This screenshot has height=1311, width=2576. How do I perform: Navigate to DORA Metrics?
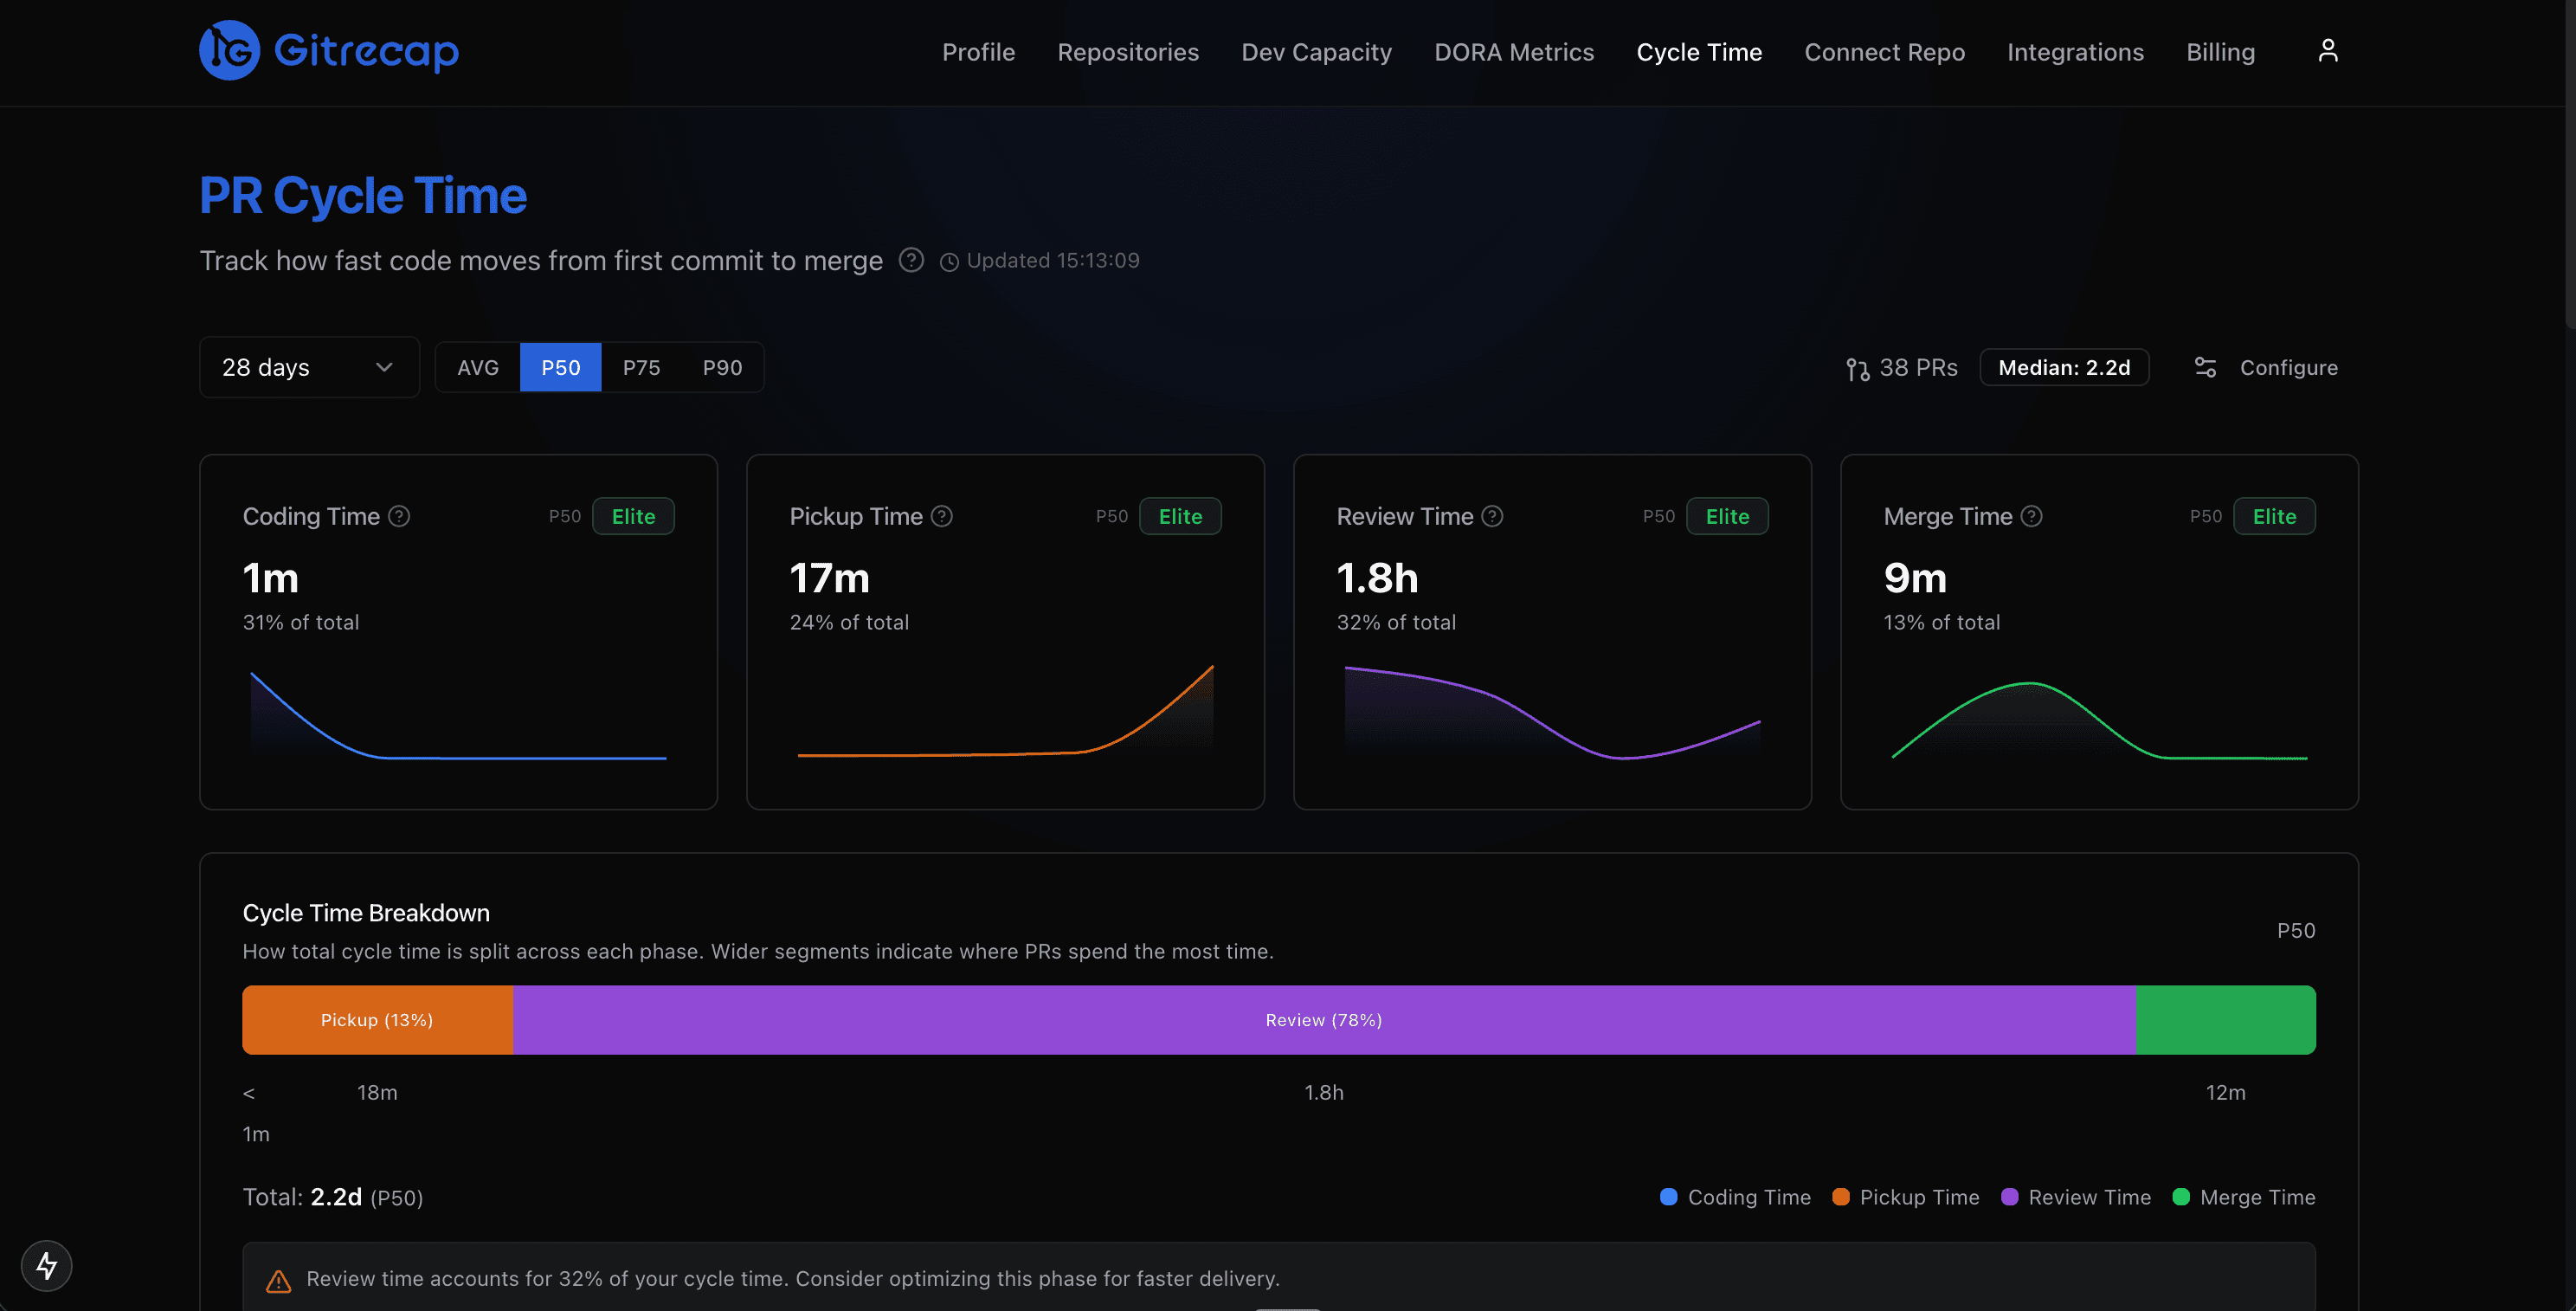tap(1514, 52)
